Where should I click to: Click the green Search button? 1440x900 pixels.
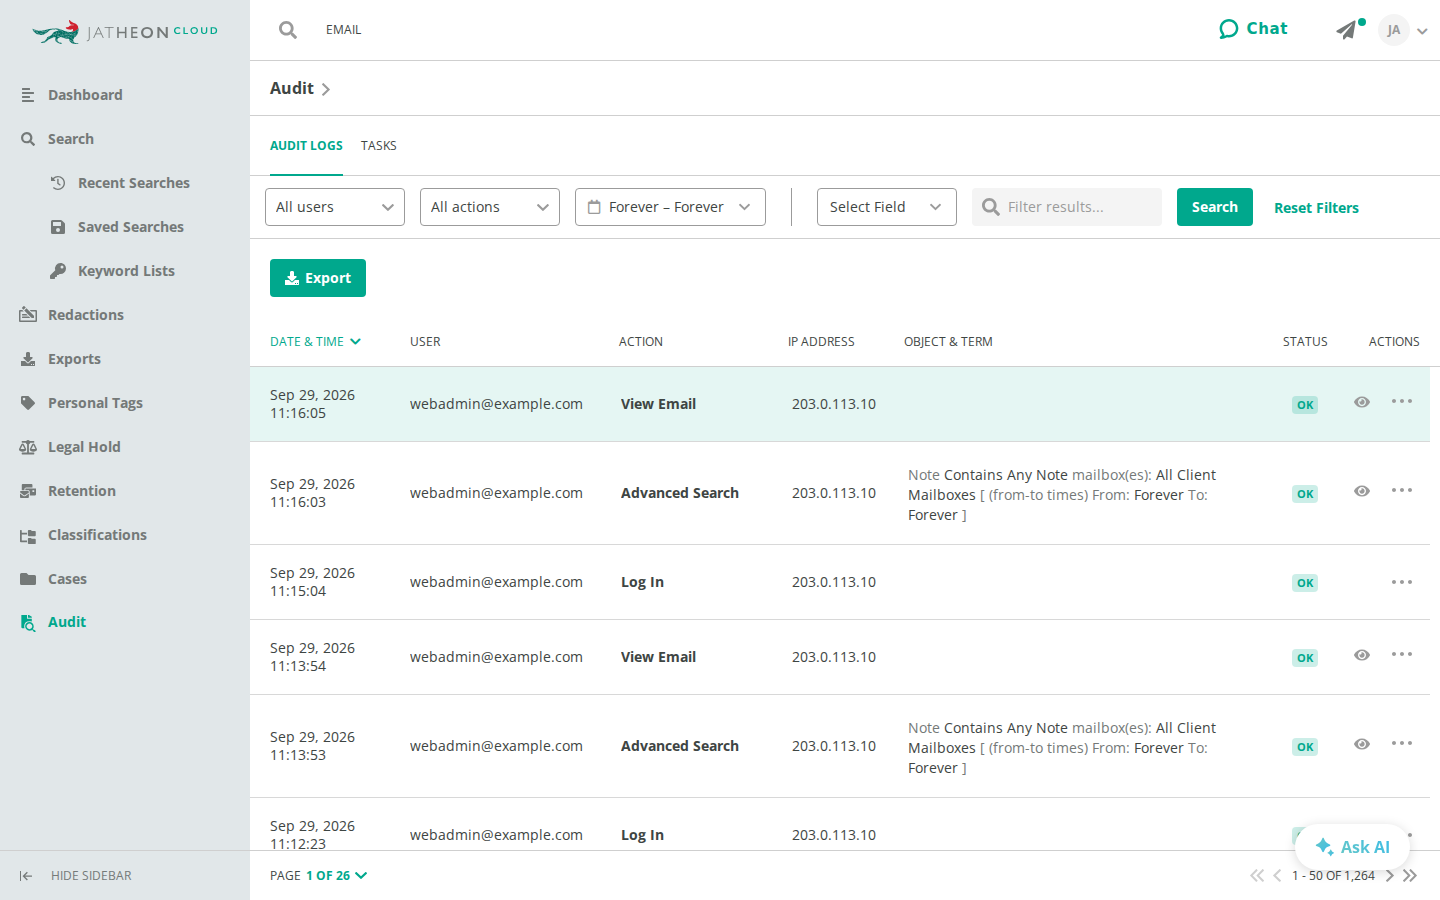point(1215,207)
